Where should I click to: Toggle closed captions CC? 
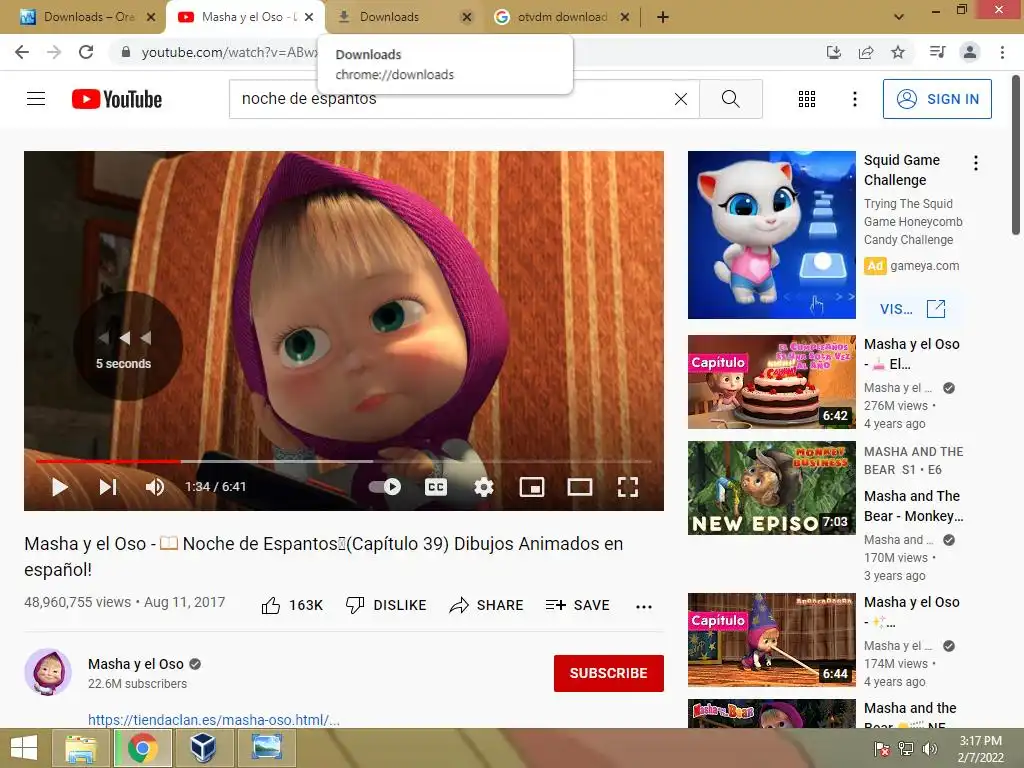pyautogui.click(x=436, y=487)
